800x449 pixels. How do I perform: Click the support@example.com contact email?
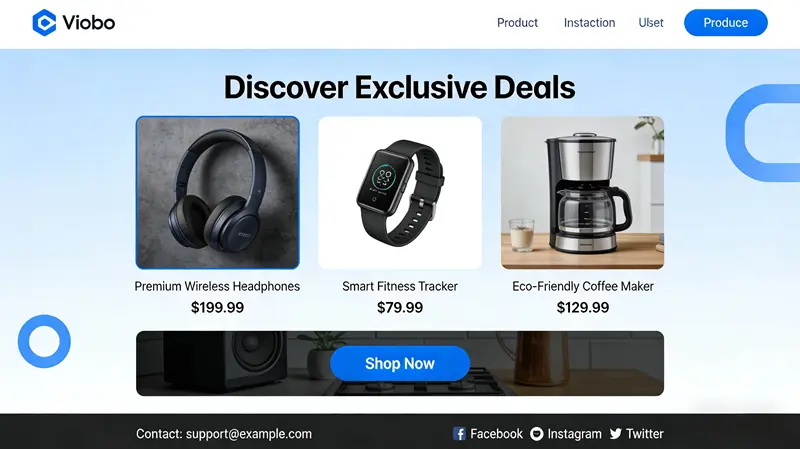[x=248, y=434]
